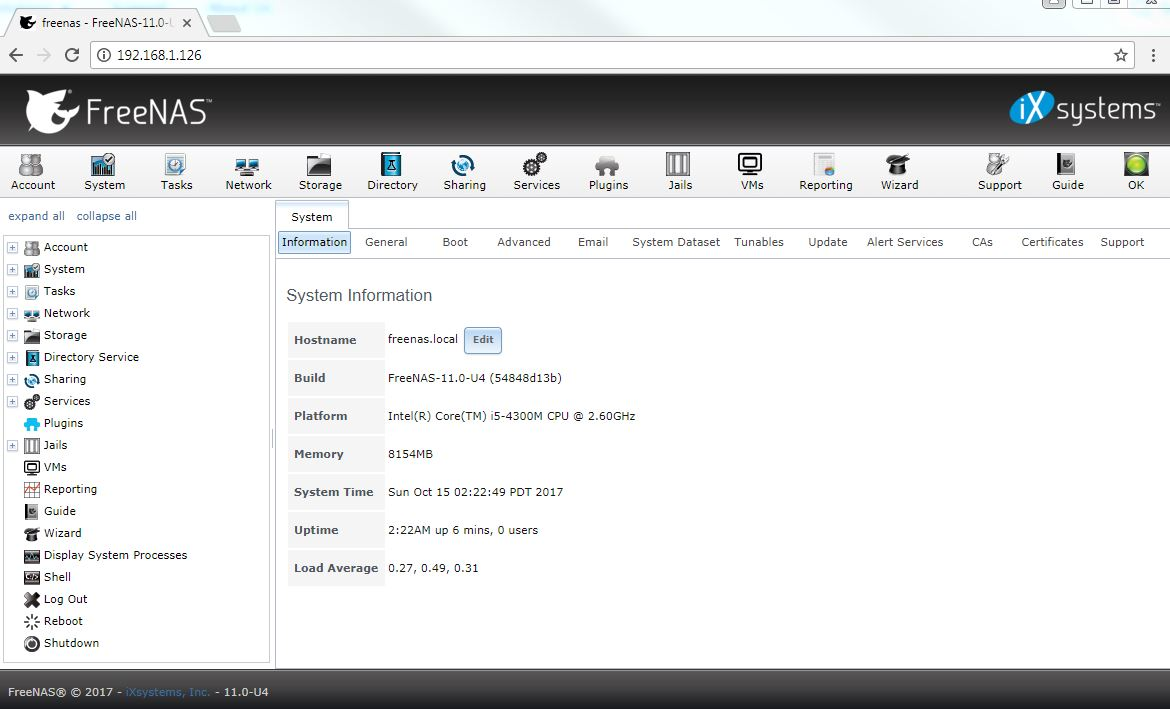
Task: Open the iXsystems, Inc. footer link
Action: point(167,692)
